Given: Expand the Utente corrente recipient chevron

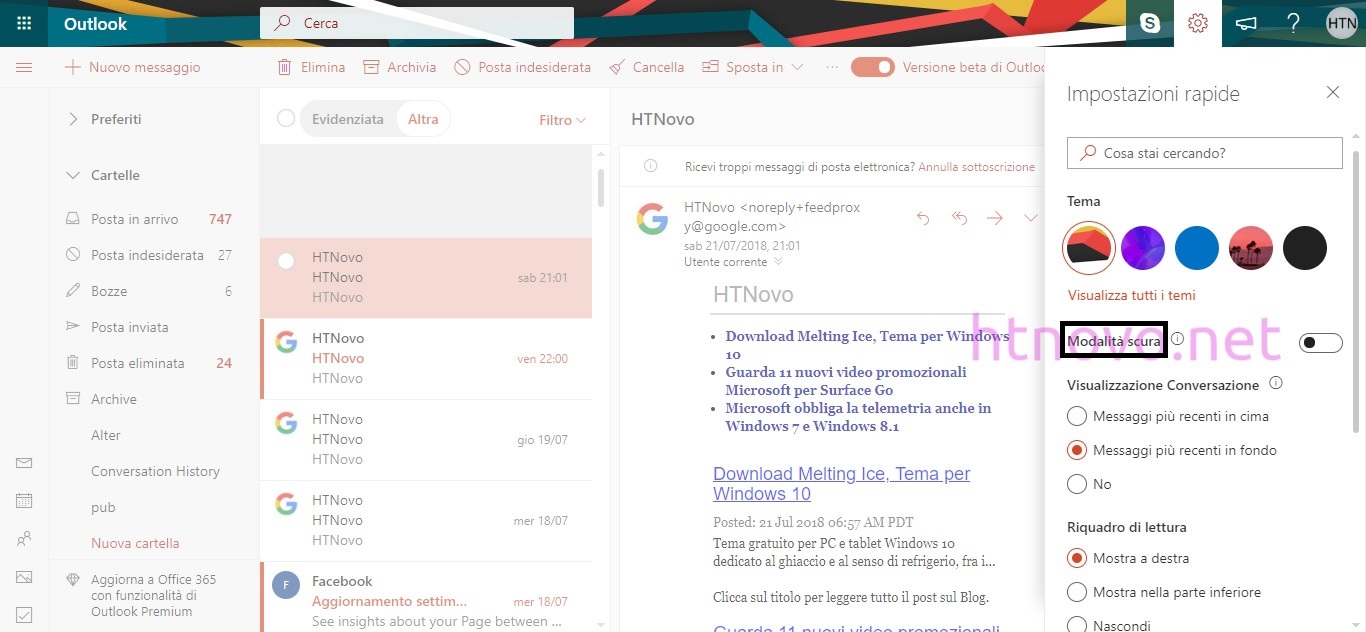Looking at the screenshot, I should (x=778, y=262).
